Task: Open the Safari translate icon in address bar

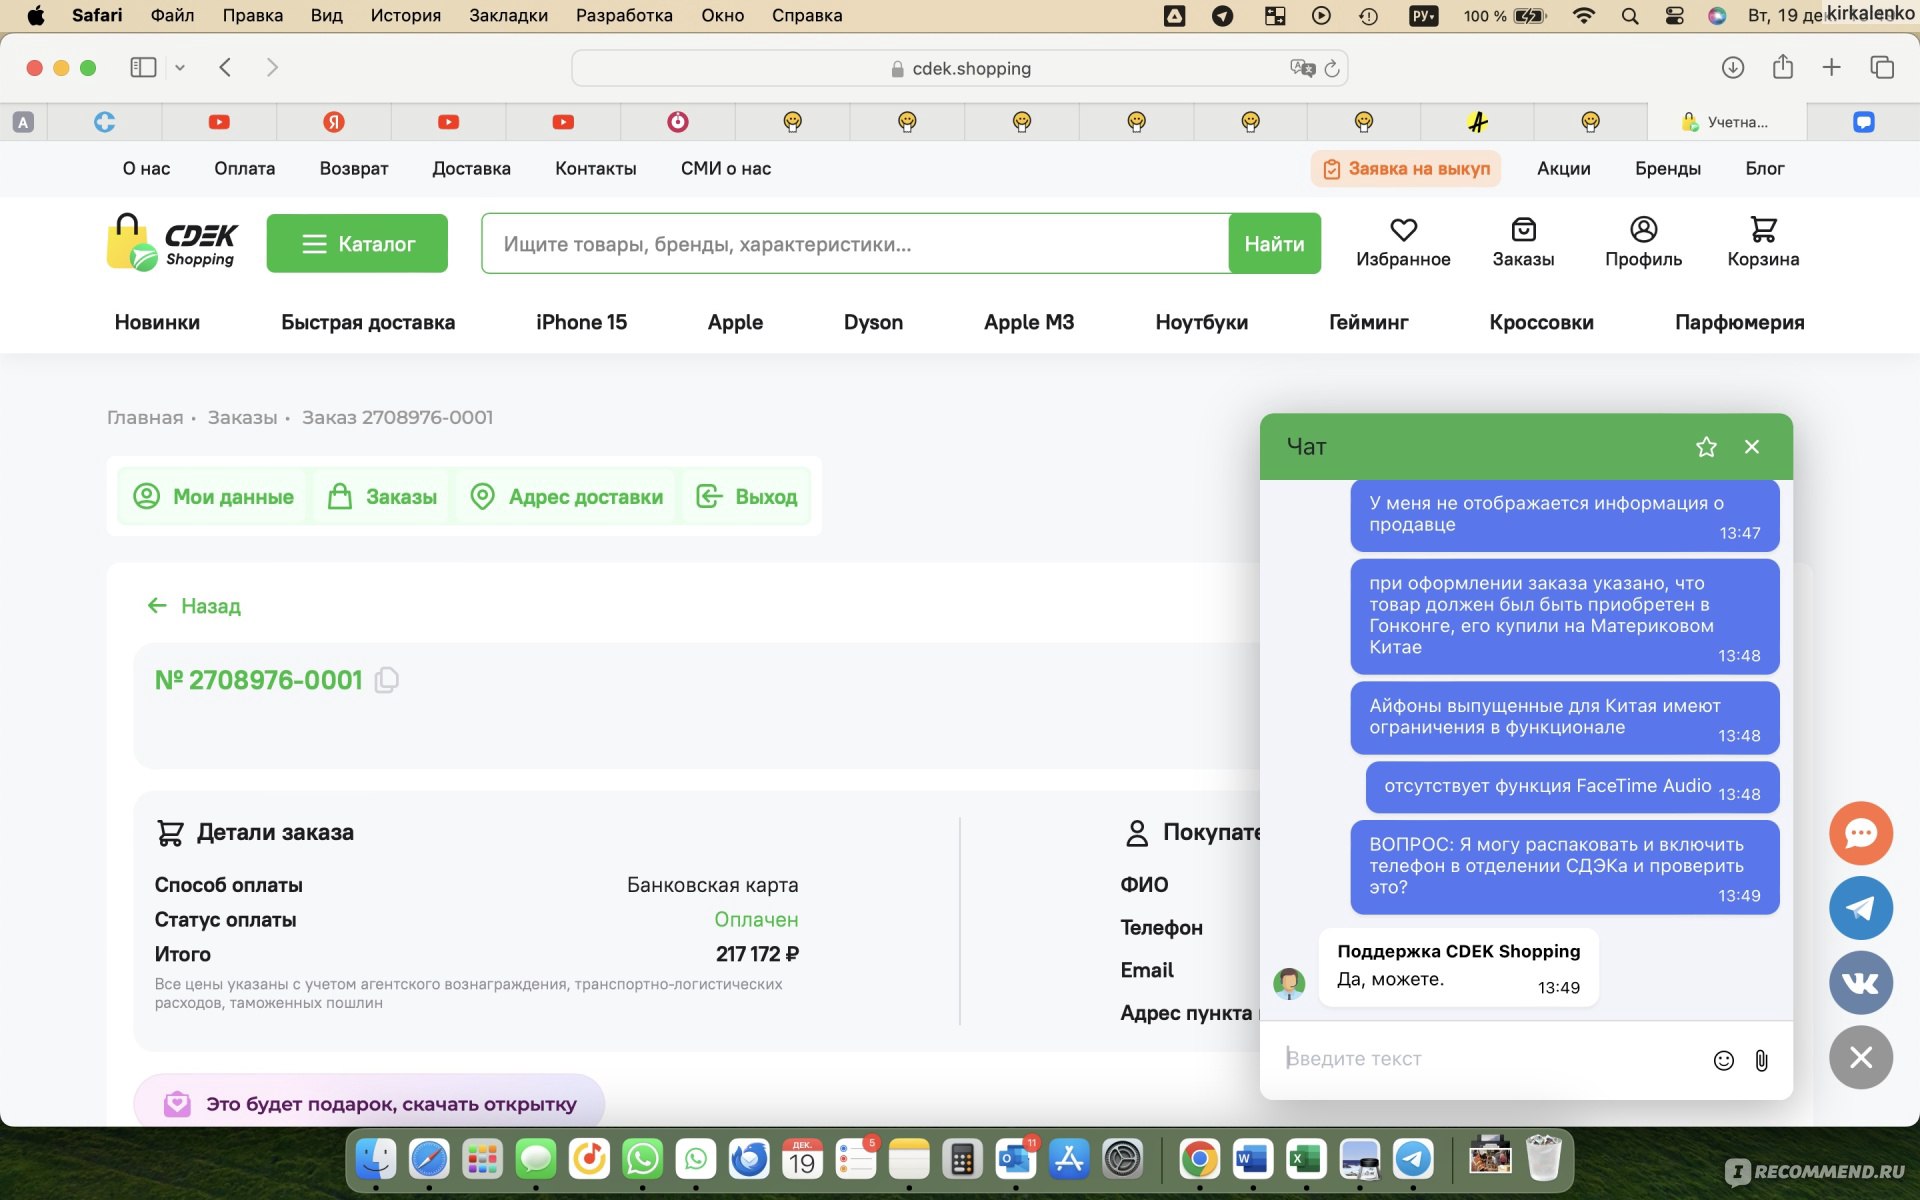Action: (x=1302, y=68)
